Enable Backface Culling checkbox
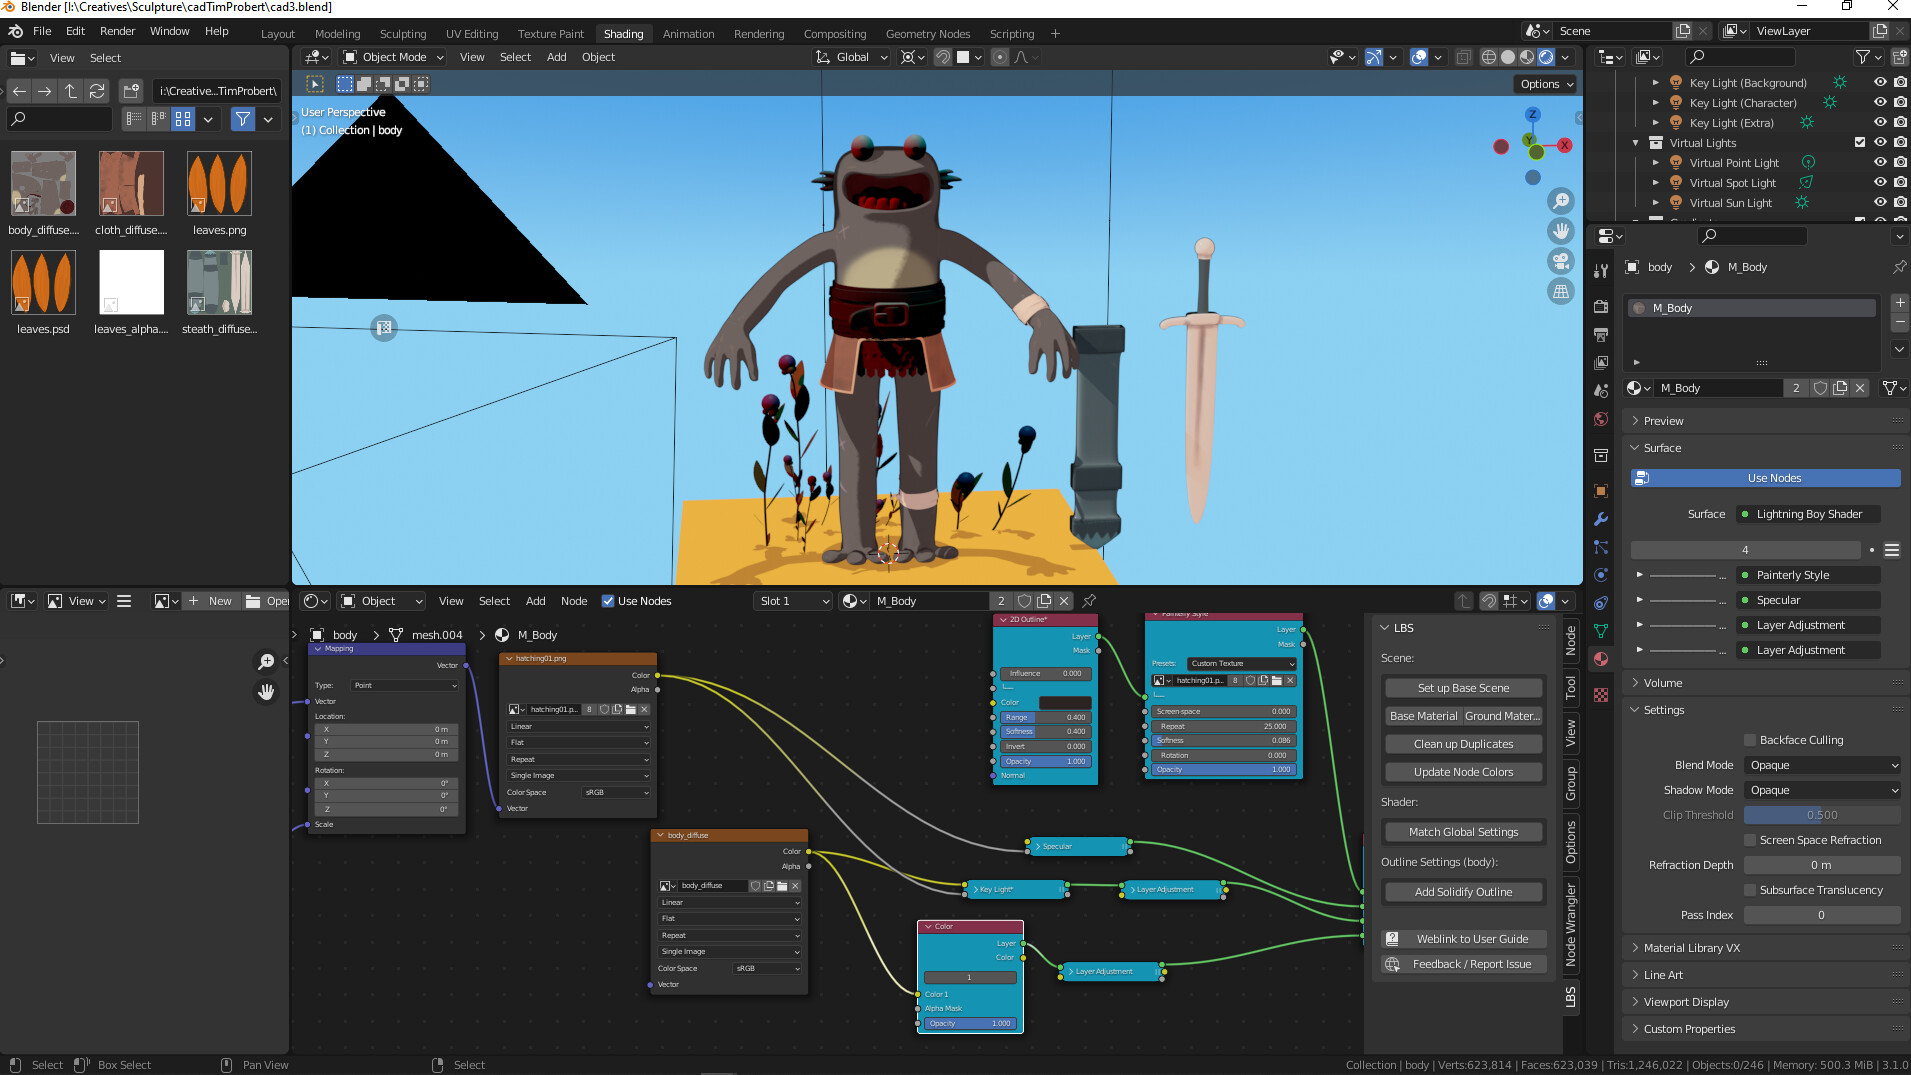 click(1750, 740)
